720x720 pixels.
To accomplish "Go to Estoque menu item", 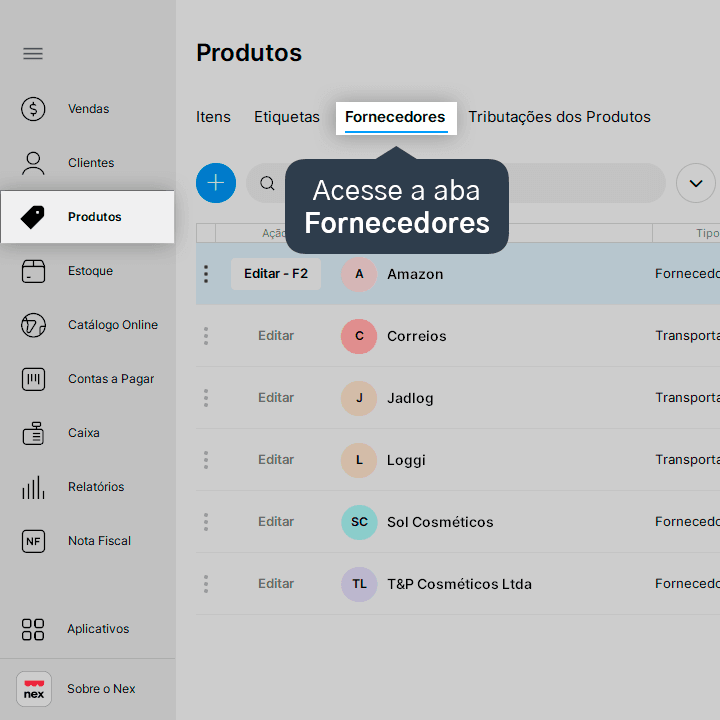I will [x=90, y=271].
